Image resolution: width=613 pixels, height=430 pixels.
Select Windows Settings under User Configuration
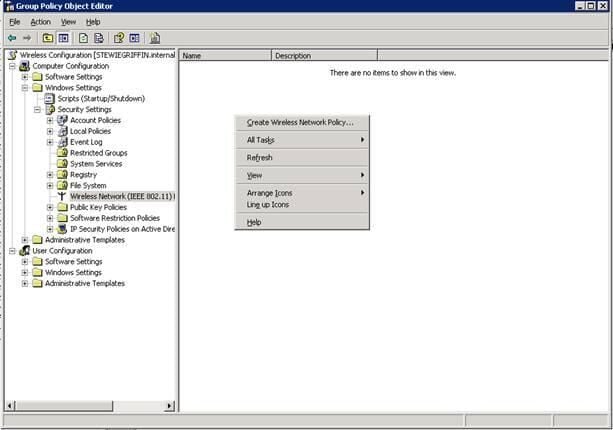coord(73,272)
